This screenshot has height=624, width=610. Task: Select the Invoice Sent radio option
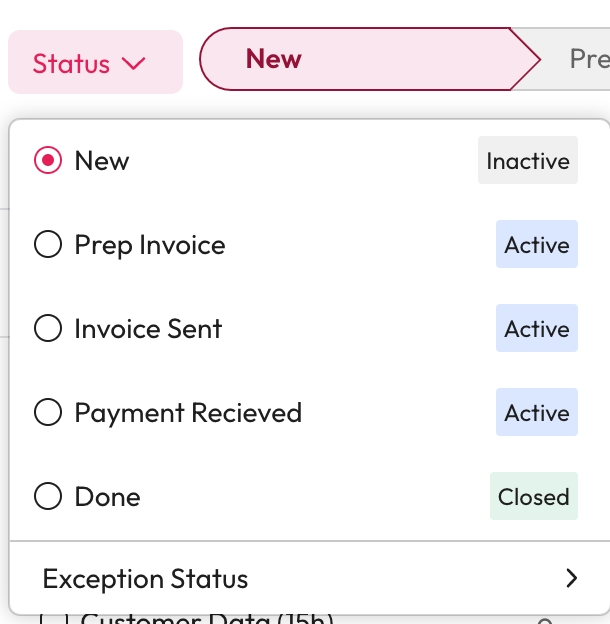click(x=48, y=329)
